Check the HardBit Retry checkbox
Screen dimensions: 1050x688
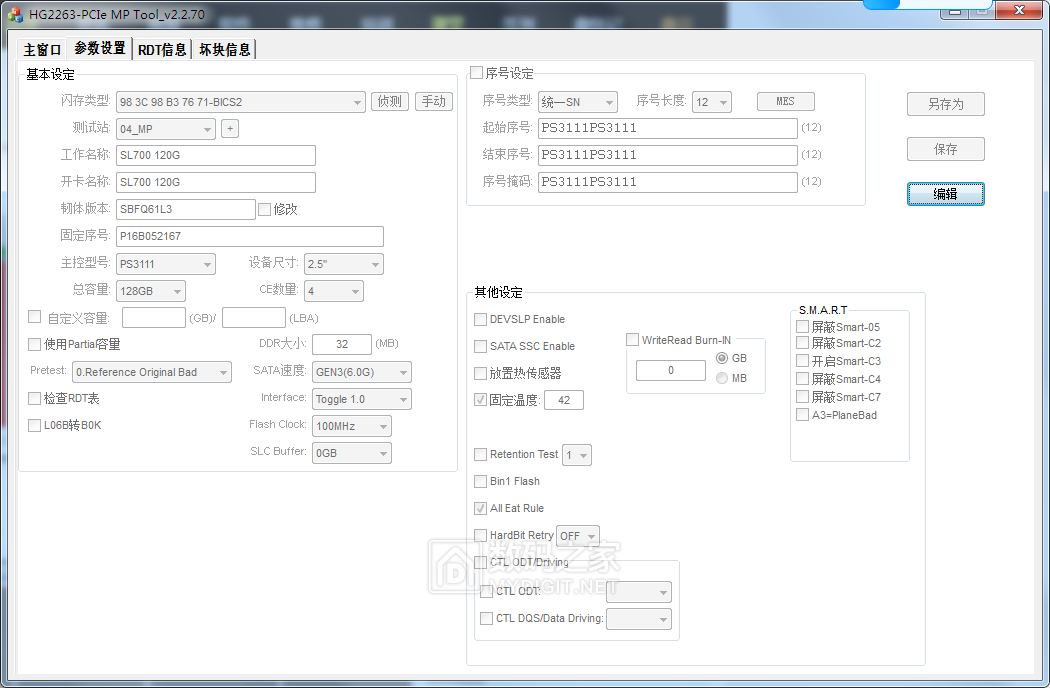(x=480, y=535)
